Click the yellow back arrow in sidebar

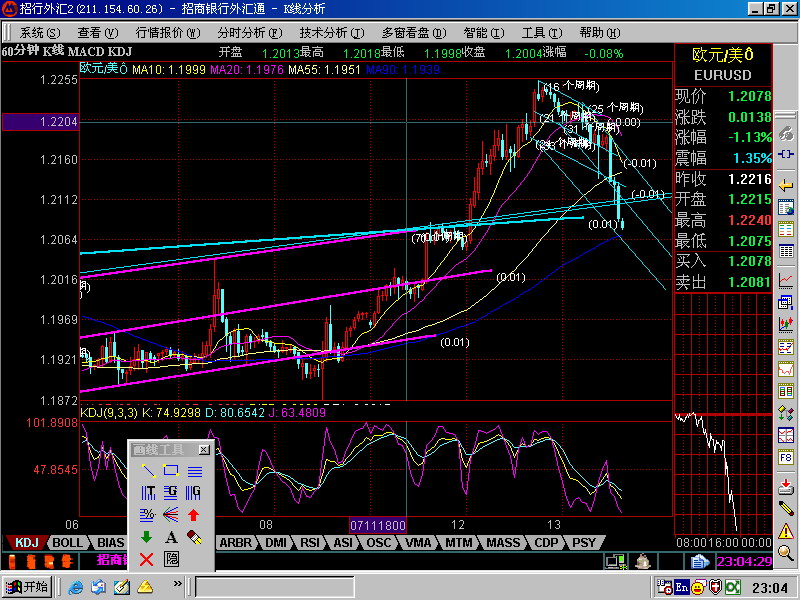pos(786,186)
